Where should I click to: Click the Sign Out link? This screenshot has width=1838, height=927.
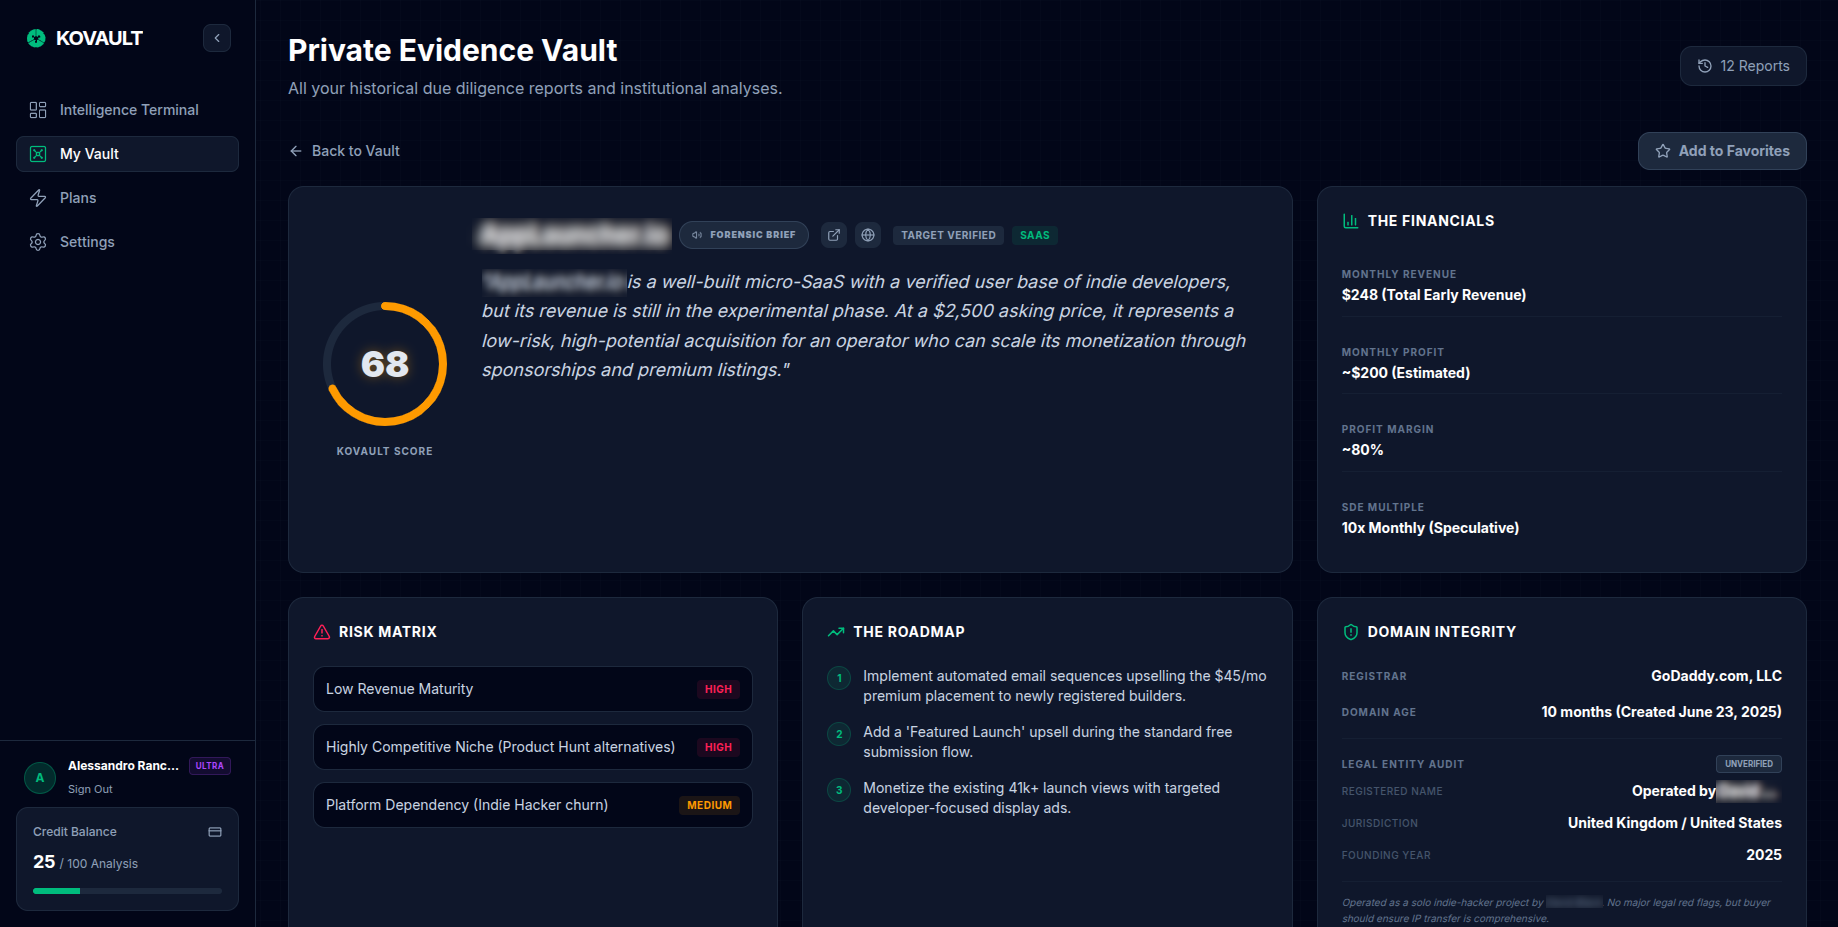click(90, 789)
